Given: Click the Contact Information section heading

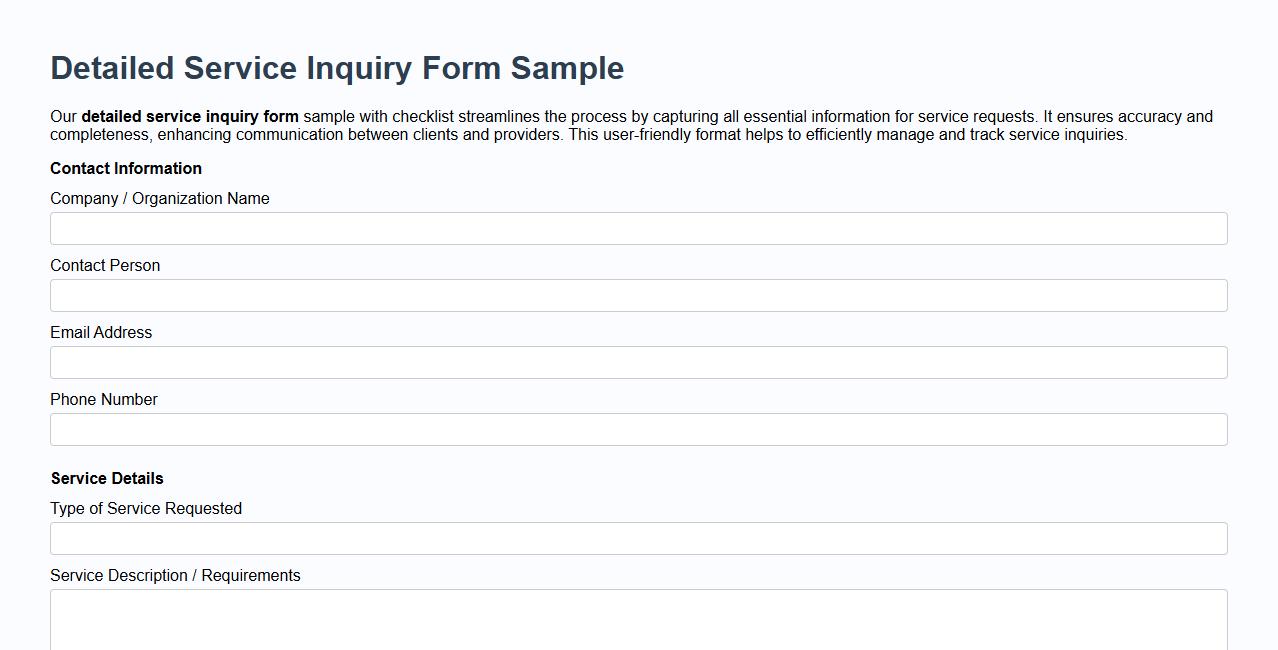Looking at the screenshot, I should tap(125, 168).
